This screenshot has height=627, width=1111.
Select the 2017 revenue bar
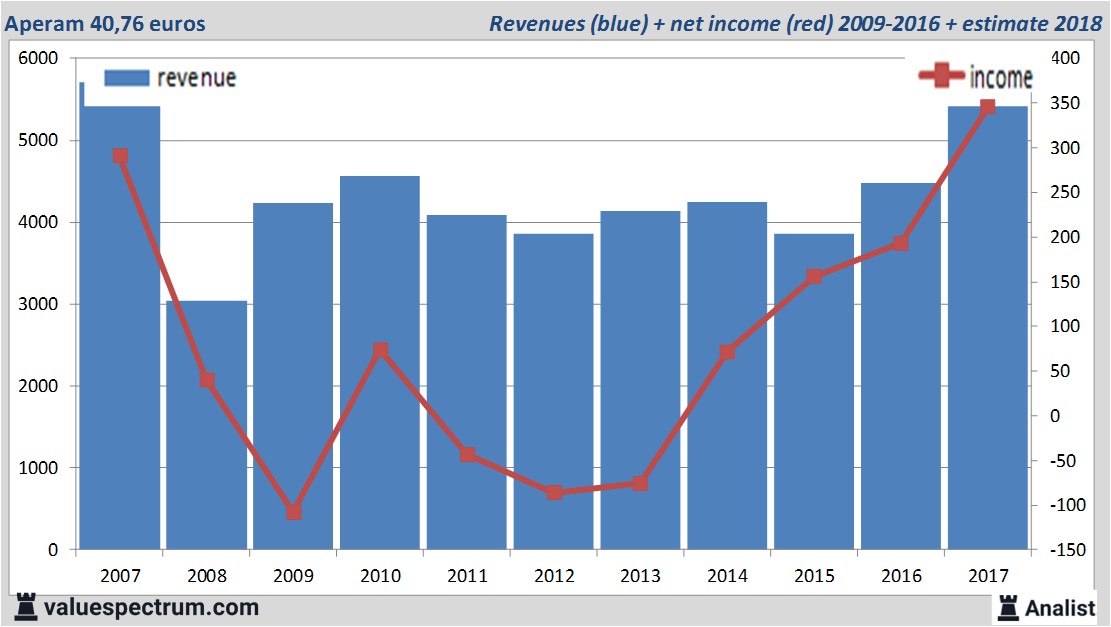[988, 327]
